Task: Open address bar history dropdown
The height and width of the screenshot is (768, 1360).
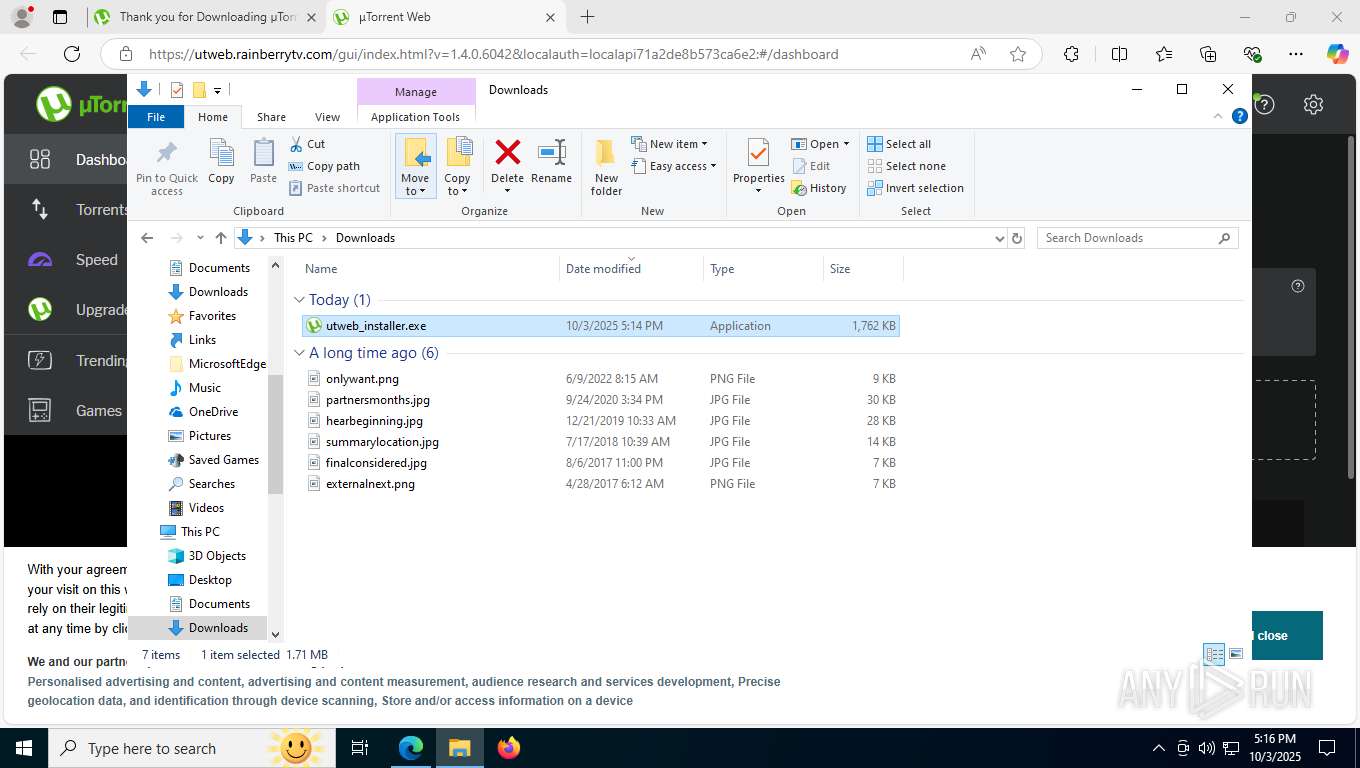Action: click(x=999, y=238)
